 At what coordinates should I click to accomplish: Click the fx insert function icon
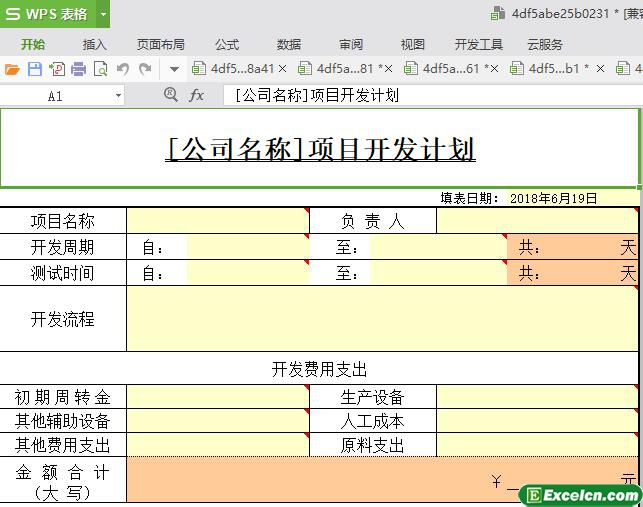click(x=197, y=95)
